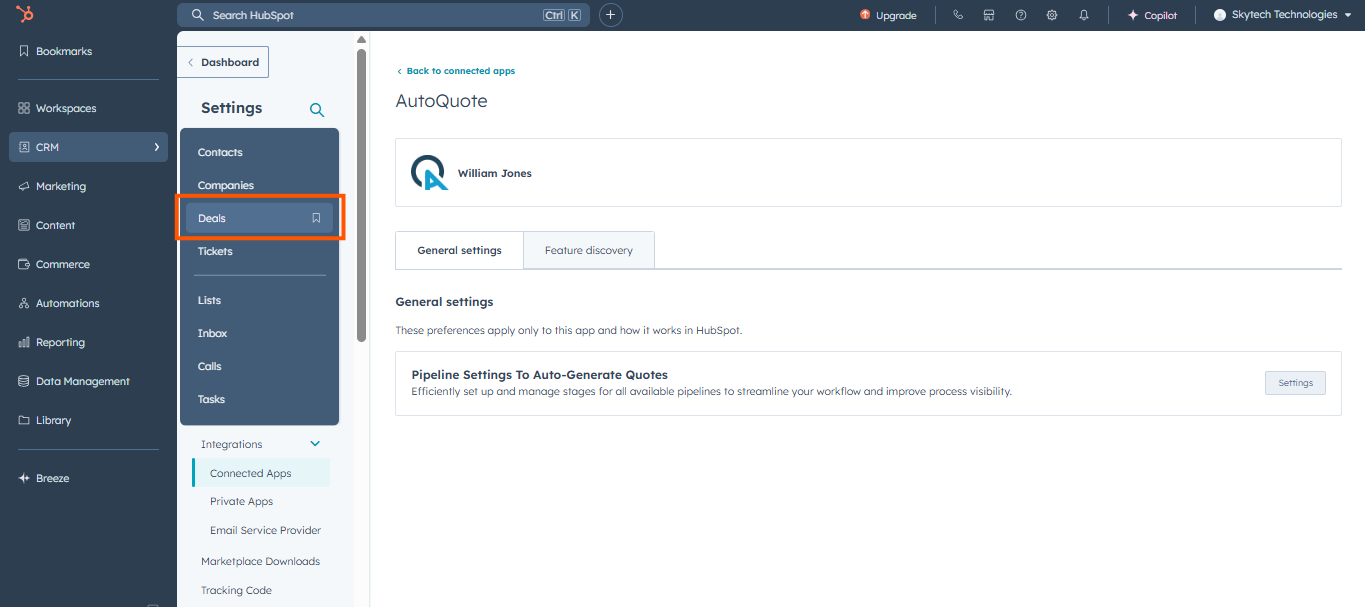Open the plus create menu
1365x607 pixels.
[610, 14]
